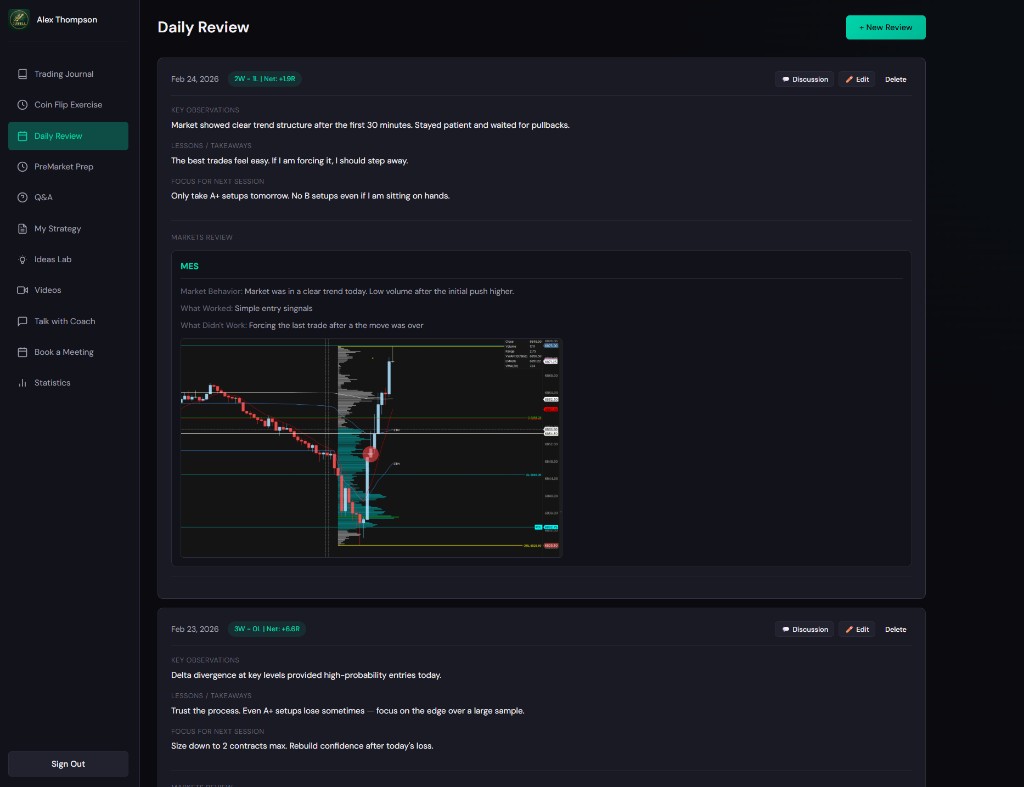
Task: Open the Trading Journal sidebar entry
Action: point(62,74)
